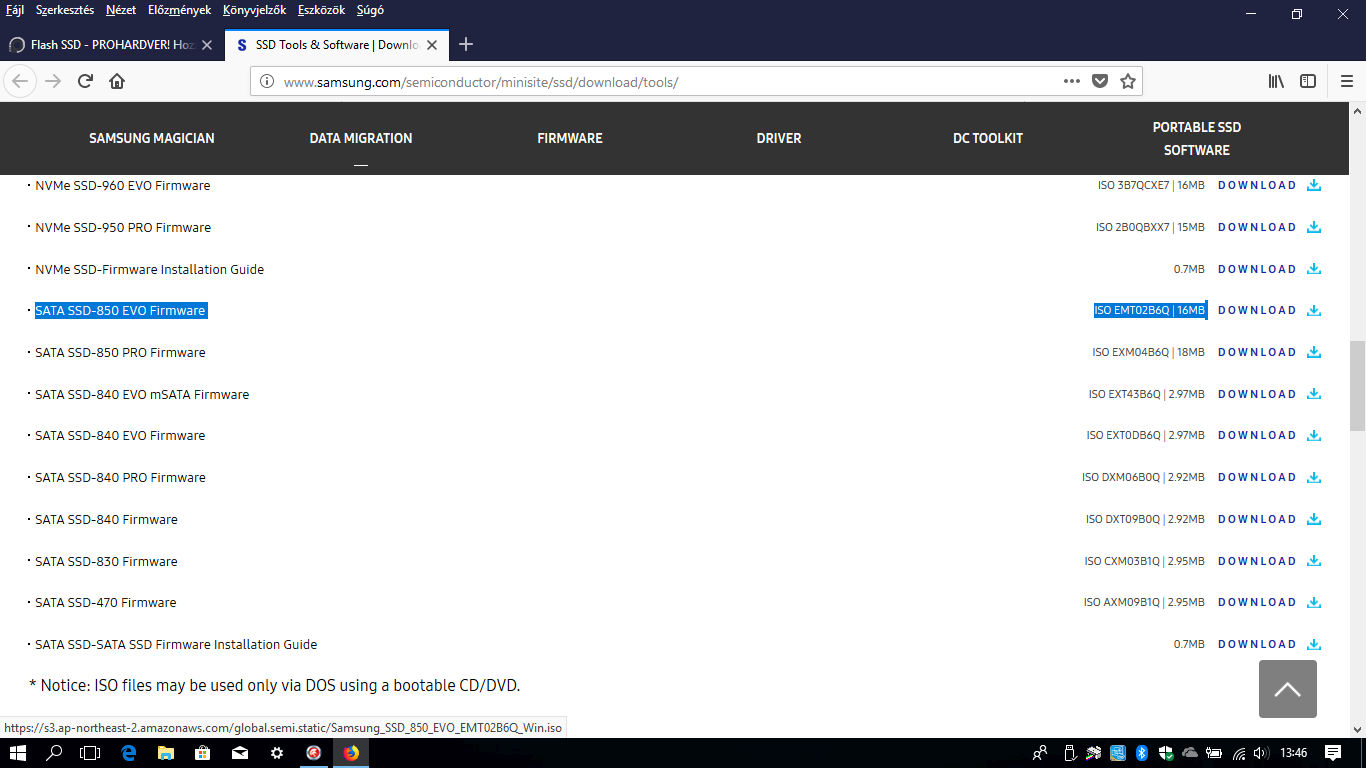The width and height of the screenshot is (1366, 768).
Task: Bookmark this page with the star icon
Action: coord(1128,81)
